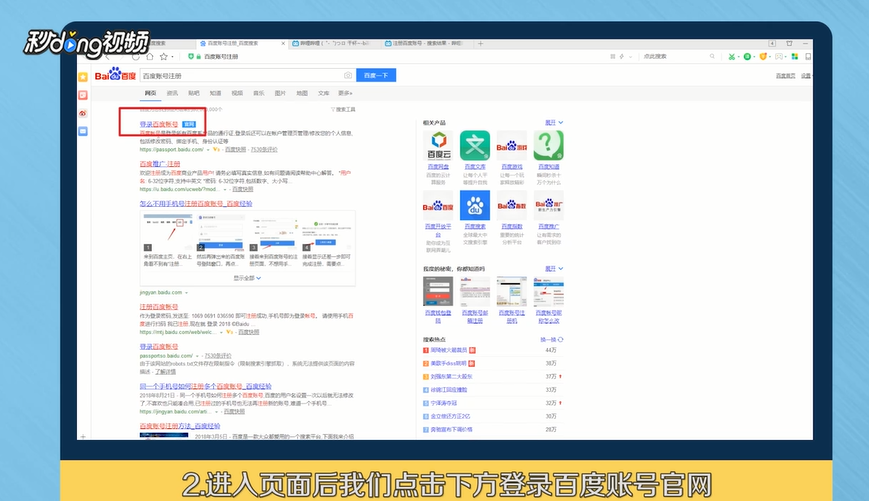Click the 百度指数 product icon

pyautogui.click(x=512, y=206)
